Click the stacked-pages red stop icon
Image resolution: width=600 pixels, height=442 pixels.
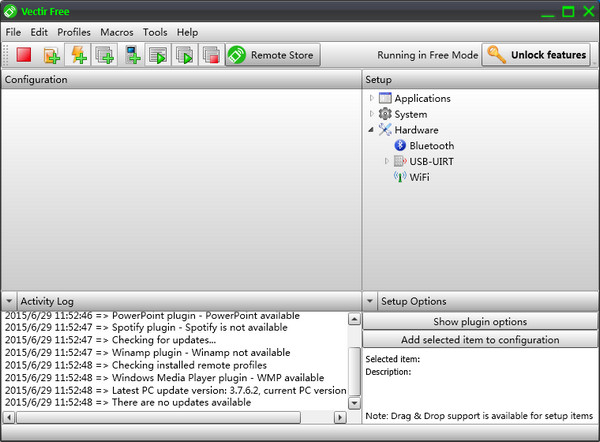pos(211,55)
